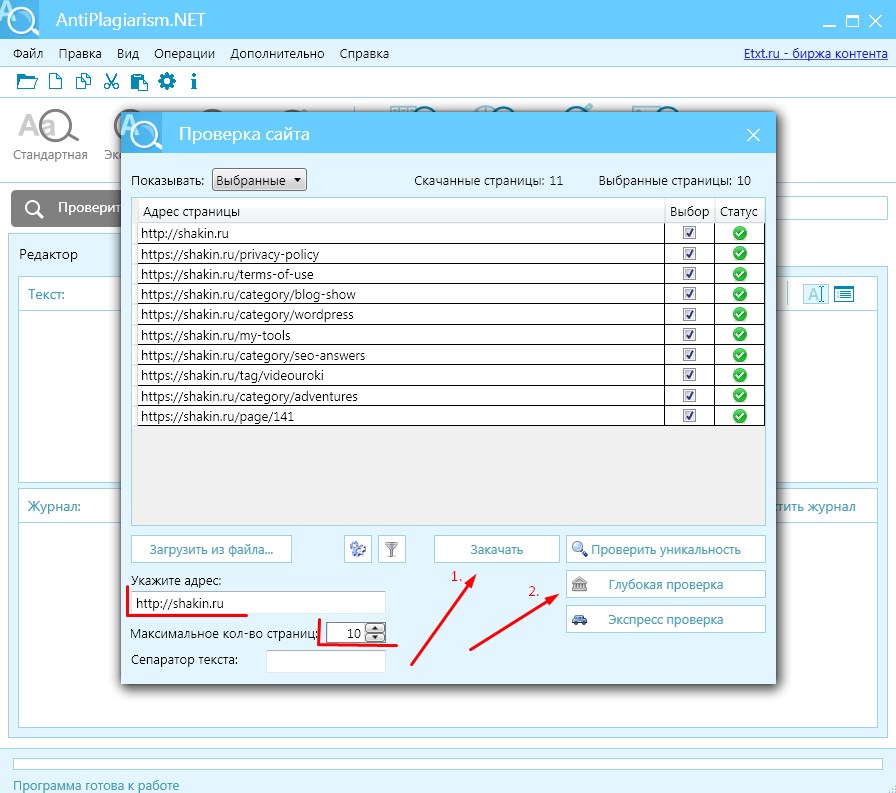The image size is (896, 793).
Task: Click the gears options icon beside filter
Action: coord(358,549)
